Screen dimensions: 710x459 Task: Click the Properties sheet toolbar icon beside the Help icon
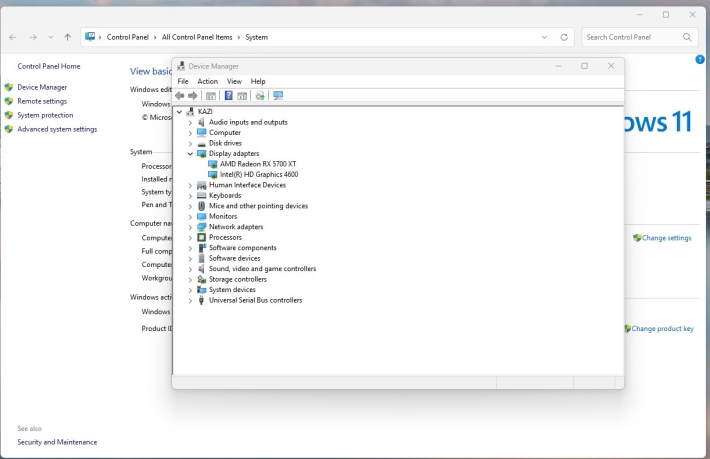click(x=242, y=96)
